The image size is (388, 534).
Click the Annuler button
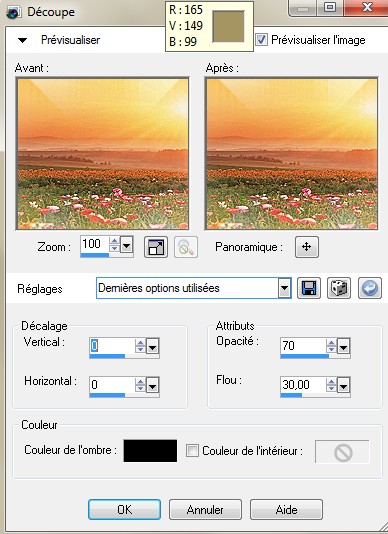click(205, 509)
